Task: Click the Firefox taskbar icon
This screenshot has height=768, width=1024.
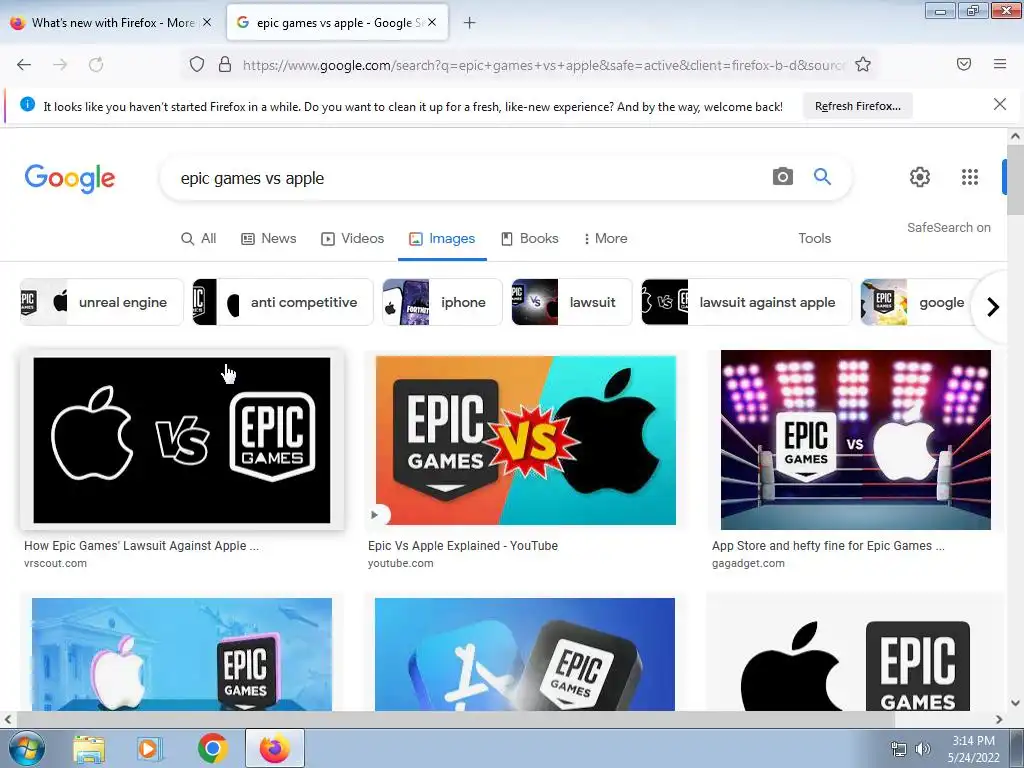Action: (x=275, y=748)
